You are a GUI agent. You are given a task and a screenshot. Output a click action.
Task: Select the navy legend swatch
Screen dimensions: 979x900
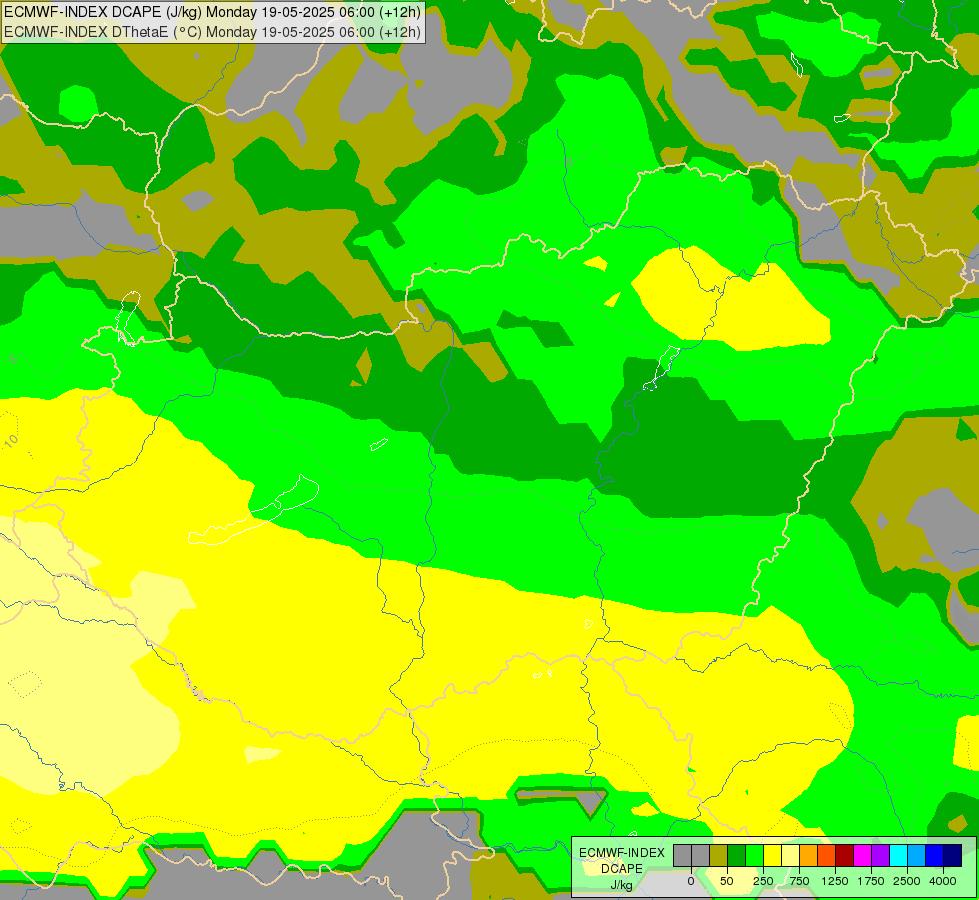pyautogui.click(x=953, y=856)
